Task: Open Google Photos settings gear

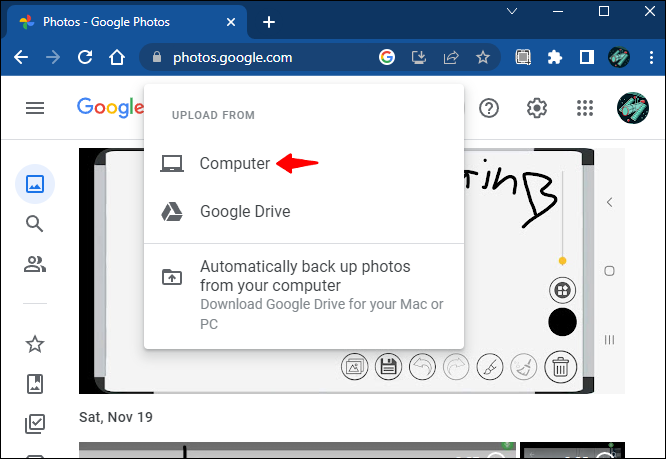Action: pyautogui.click(x=537, y=108)
